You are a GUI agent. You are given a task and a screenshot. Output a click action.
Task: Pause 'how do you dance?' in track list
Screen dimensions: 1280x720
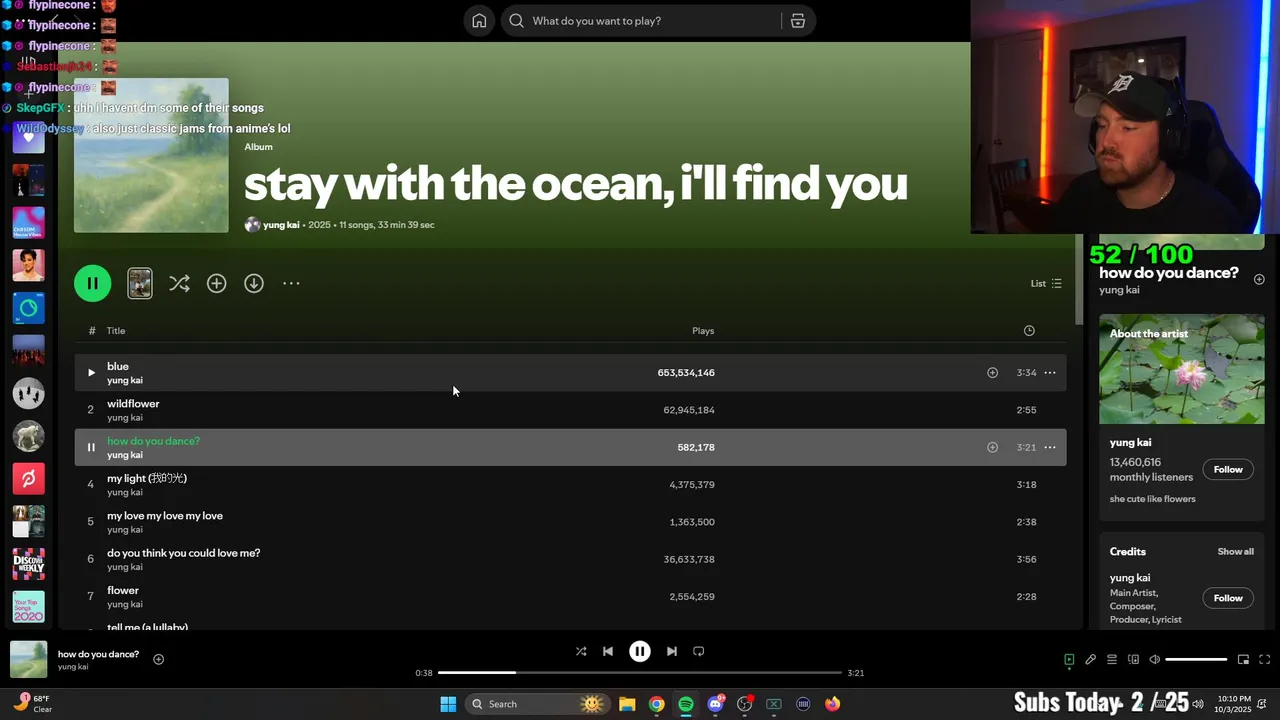coord(91,448)
